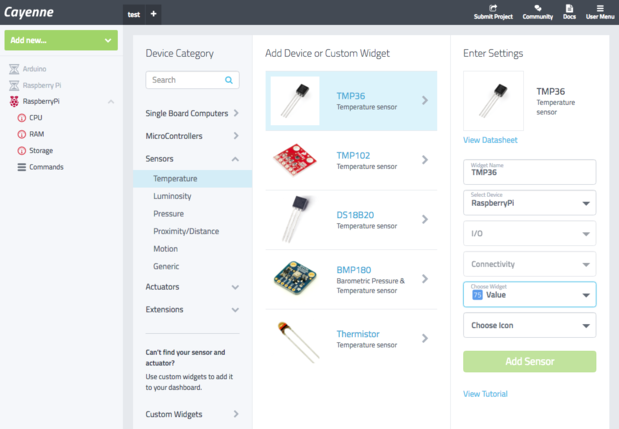This screenshot has height=429, width=619.
Task: Select the Luminosity subcategory
Action: [172, 196]
